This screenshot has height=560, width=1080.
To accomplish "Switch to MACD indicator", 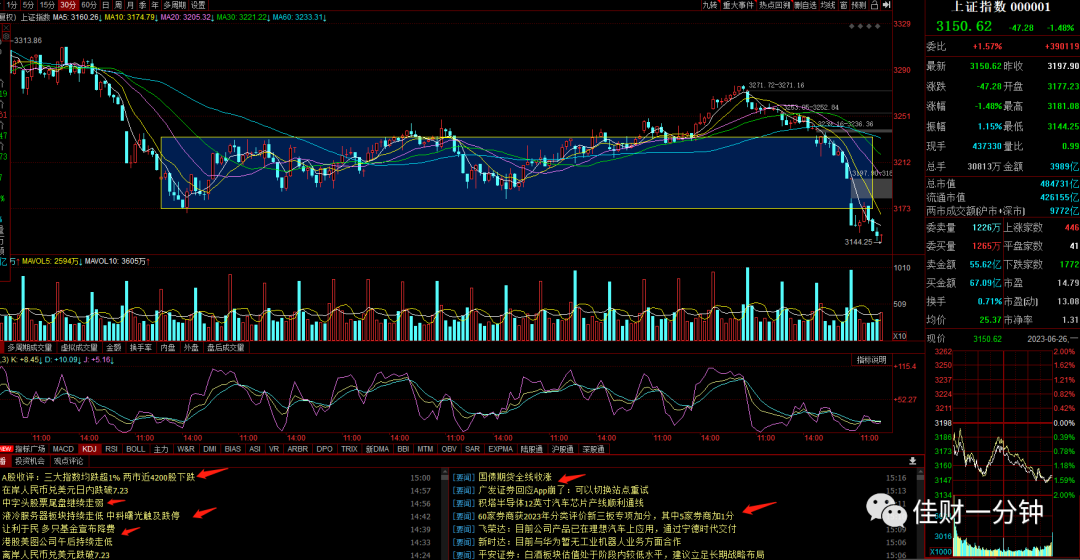I will 63,449.
